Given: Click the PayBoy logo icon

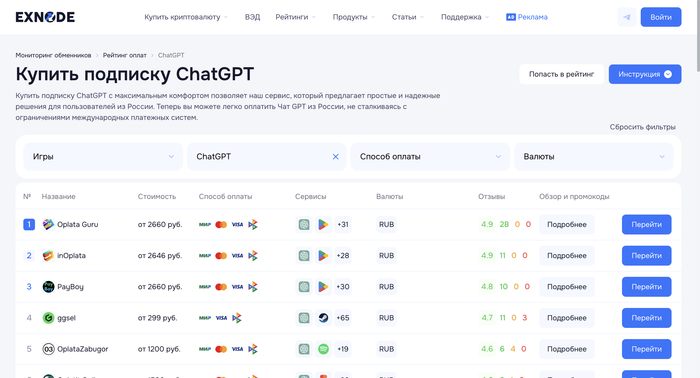Looking at the screenshot, I should click(48, 287).
